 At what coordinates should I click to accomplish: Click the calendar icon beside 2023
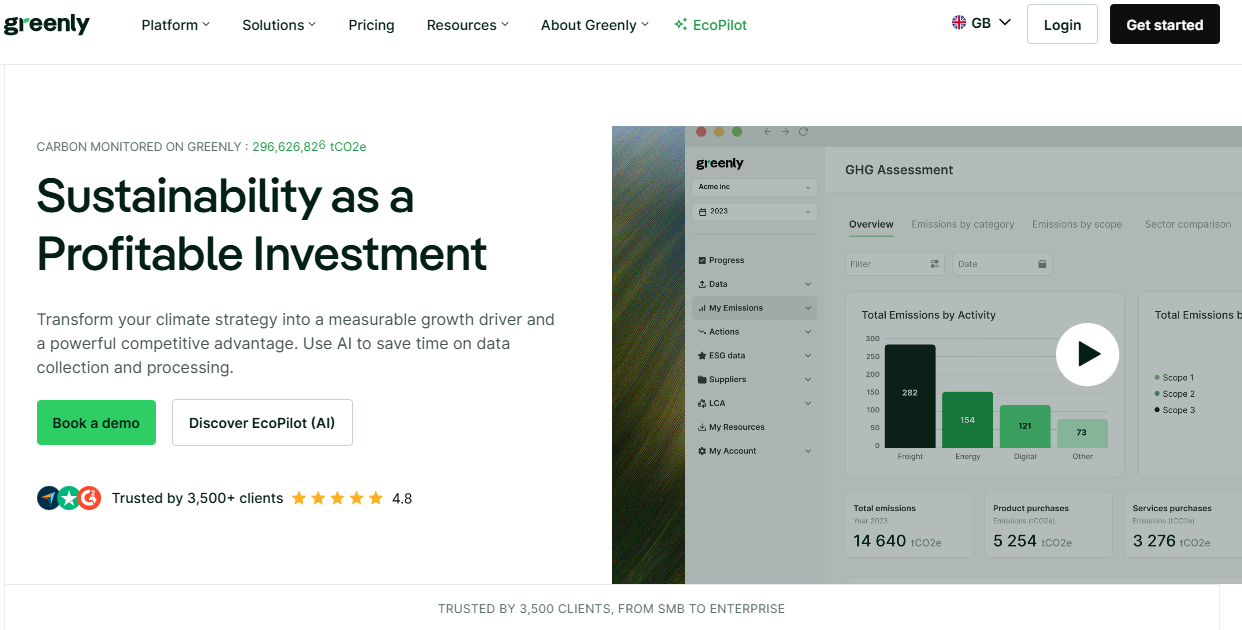[x=702, y=212]
